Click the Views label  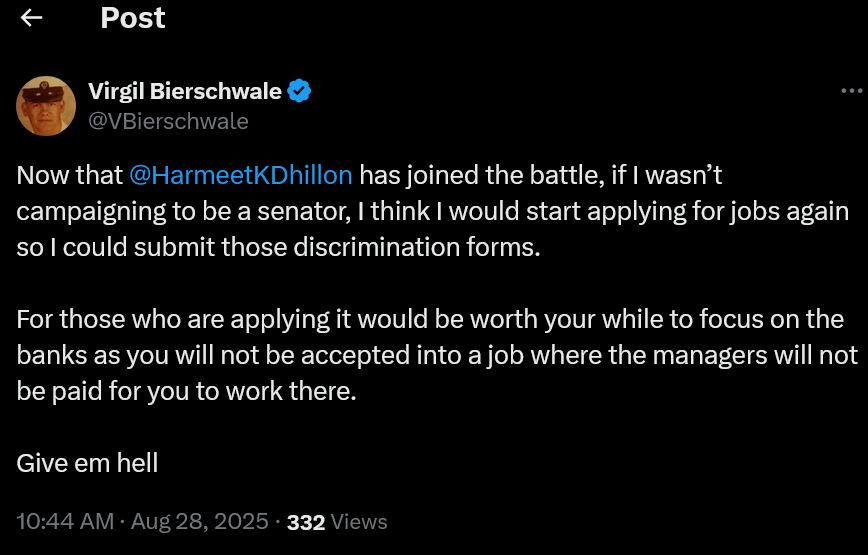(358, 521)
